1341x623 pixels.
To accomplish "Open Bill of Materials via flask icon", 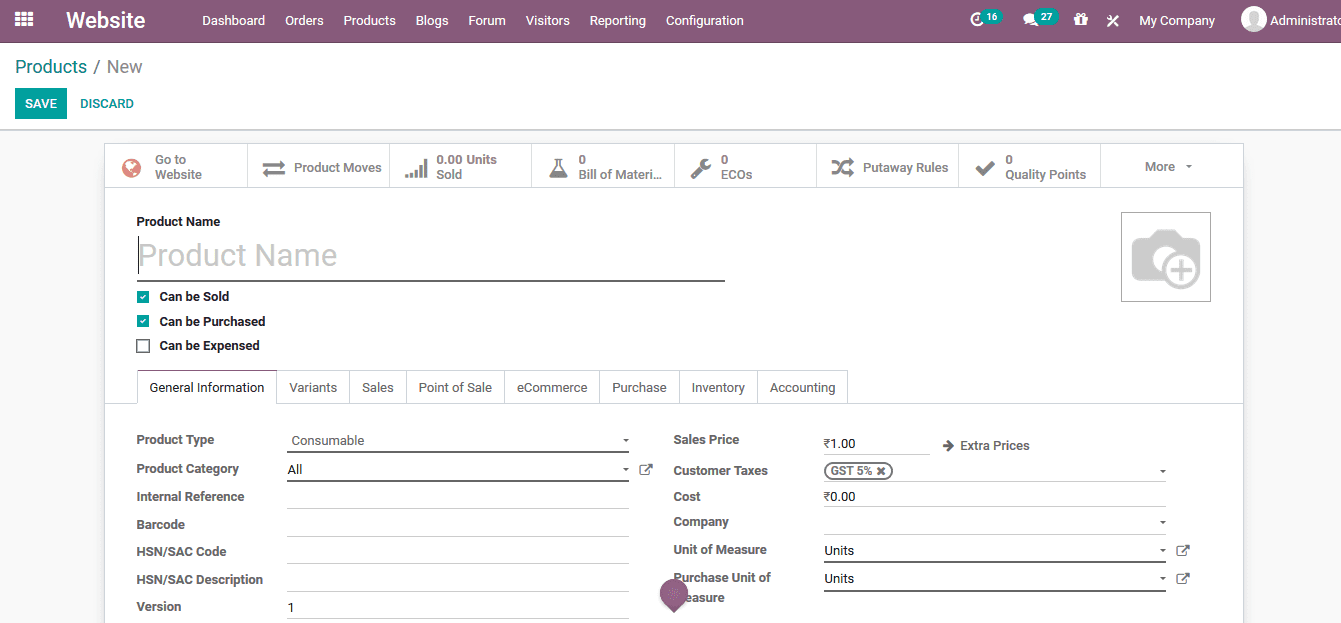I will 559,166.
